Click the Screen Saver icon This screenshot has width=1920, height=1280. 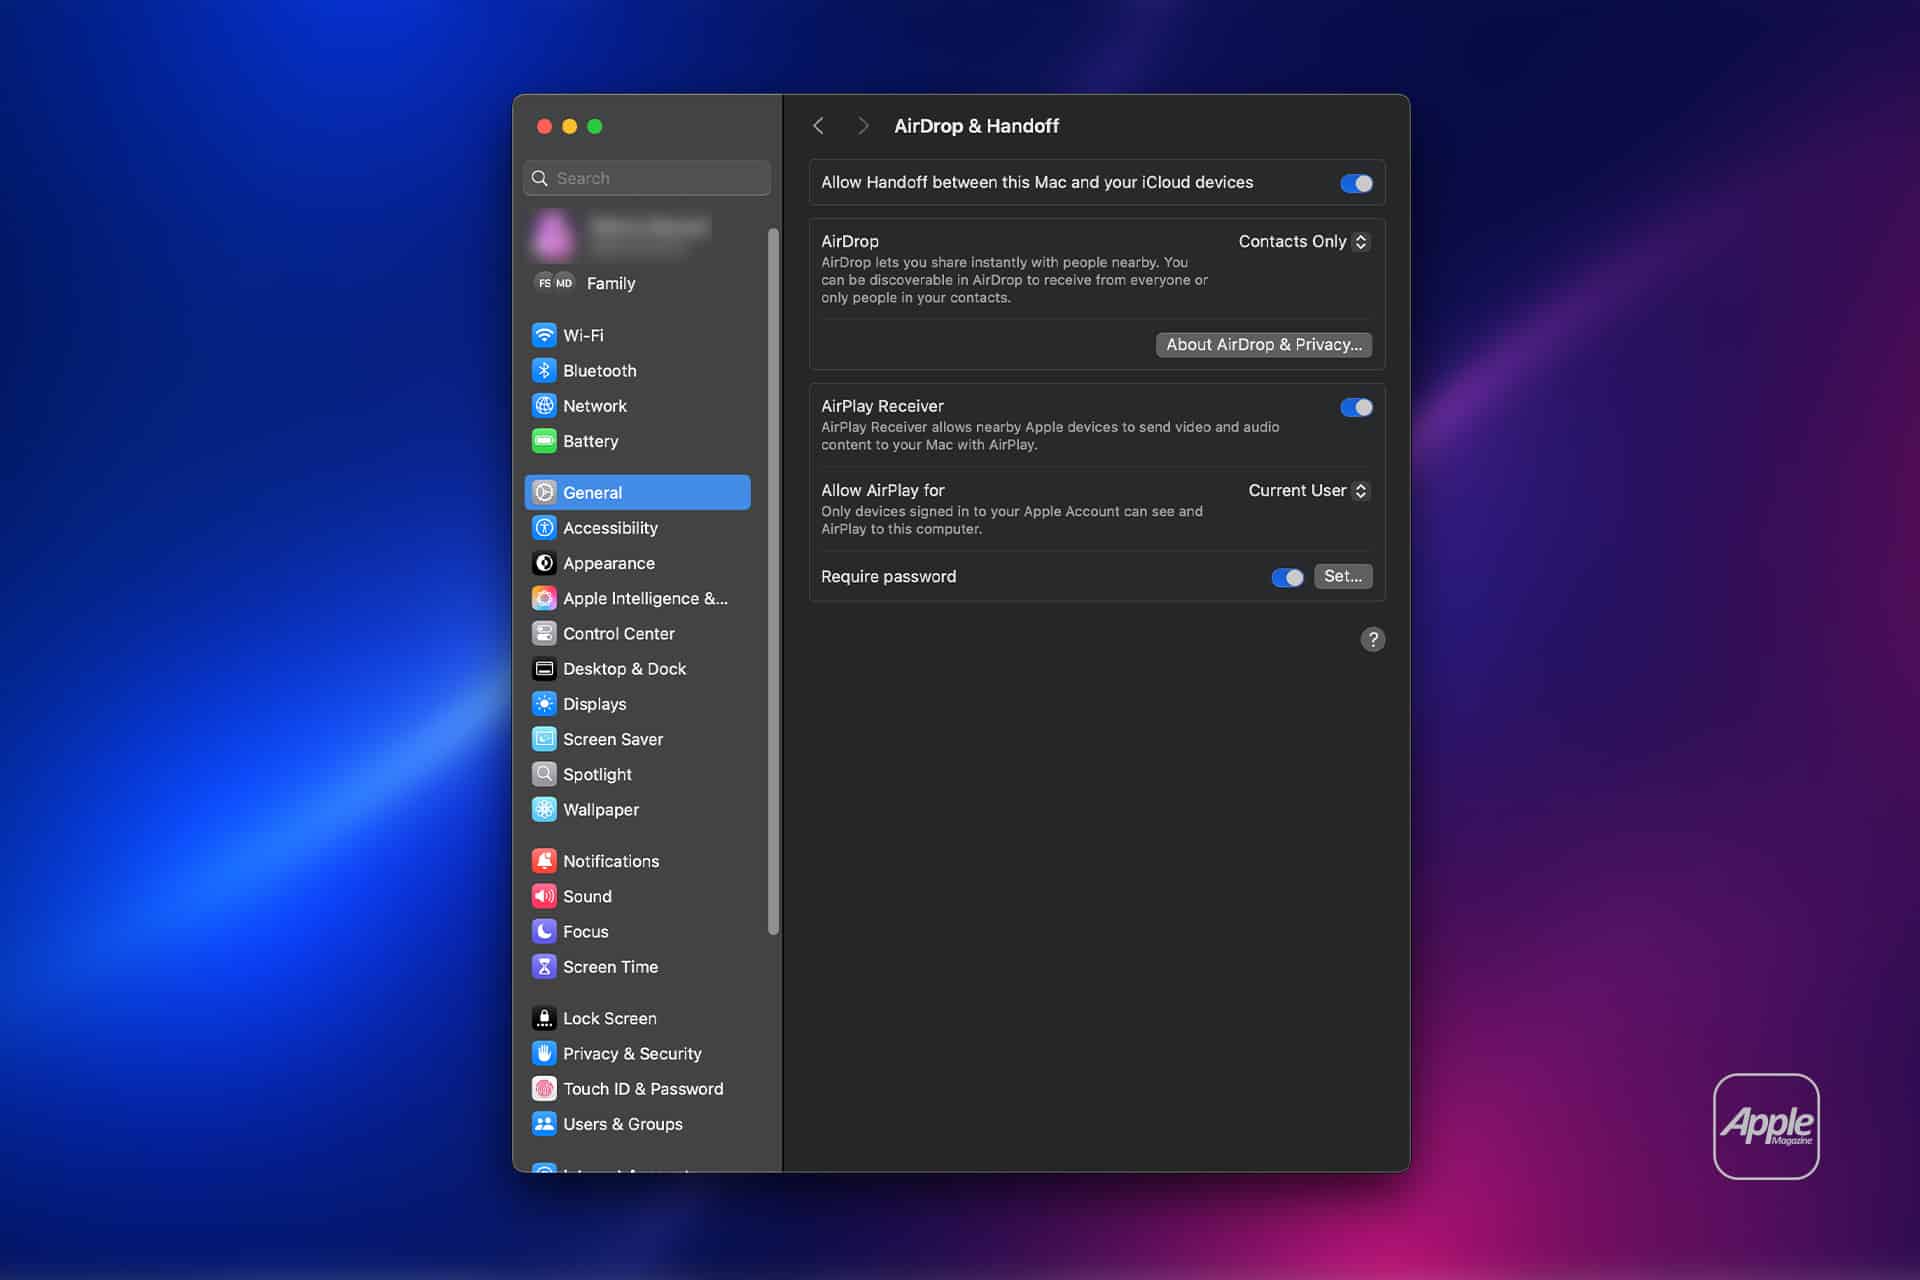pyautogui.click(x=544, y=739)
